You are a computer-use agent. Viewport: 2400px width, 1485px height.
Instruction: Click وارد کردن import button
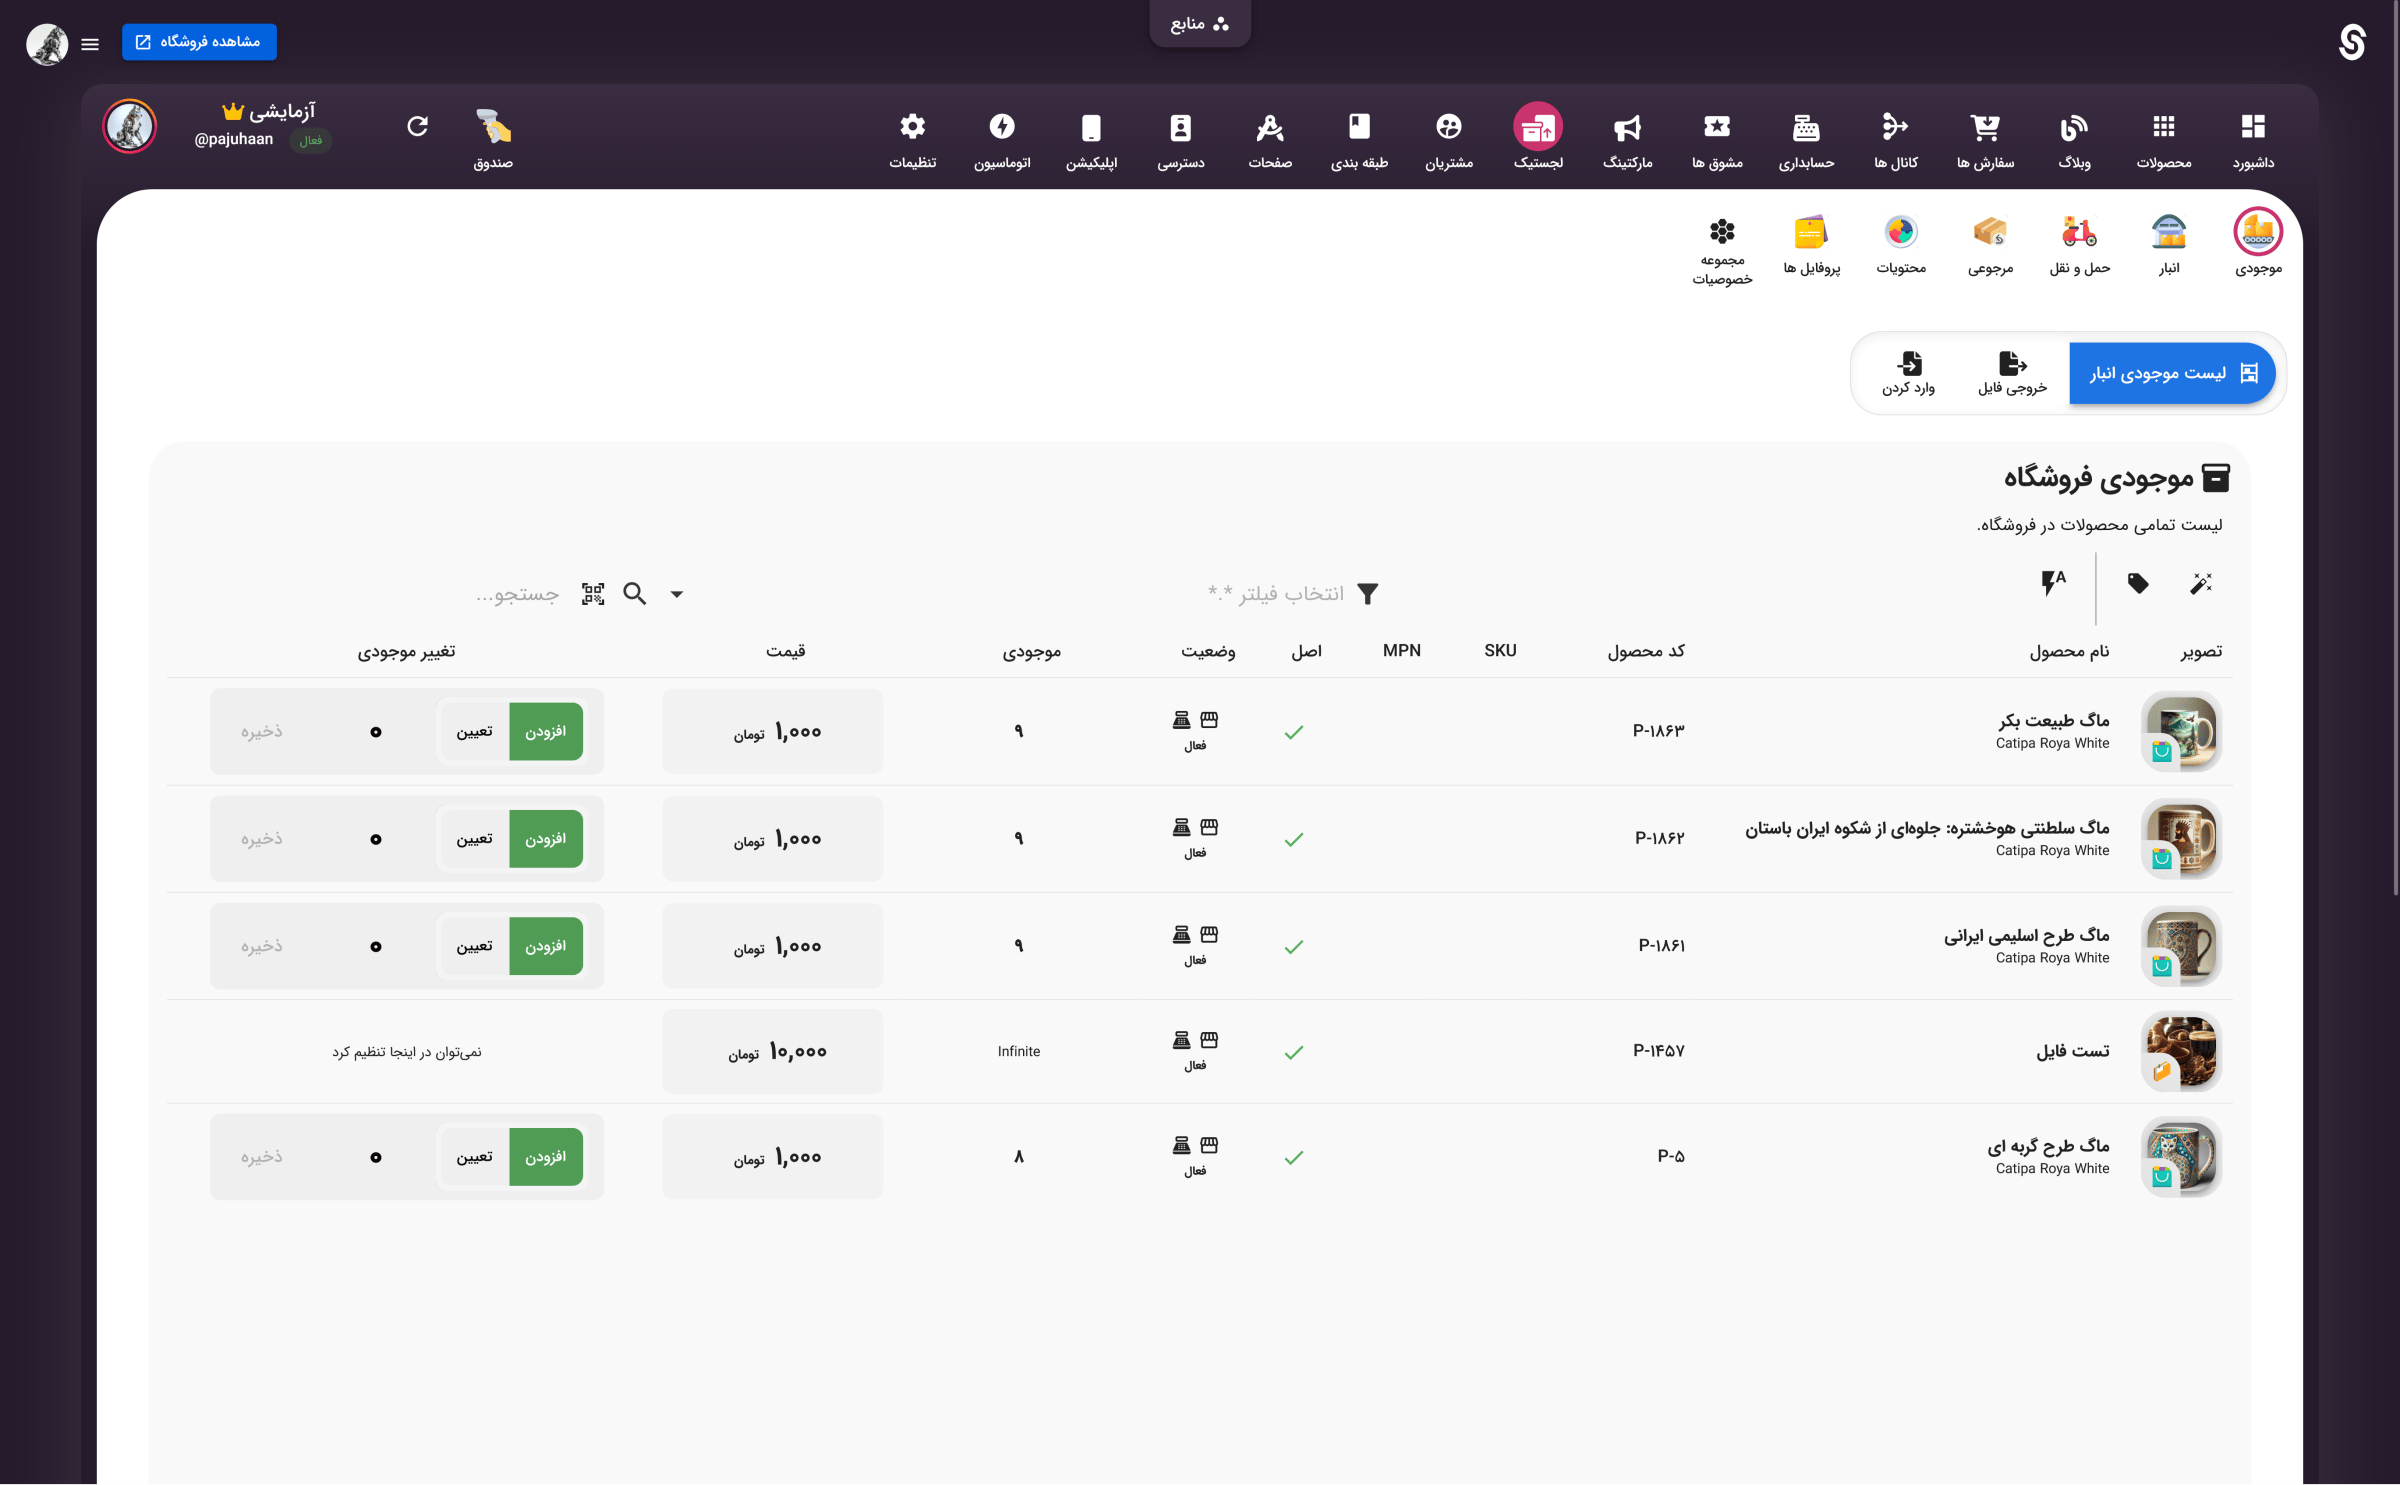pyautogui.click(x=1908, y=373)
